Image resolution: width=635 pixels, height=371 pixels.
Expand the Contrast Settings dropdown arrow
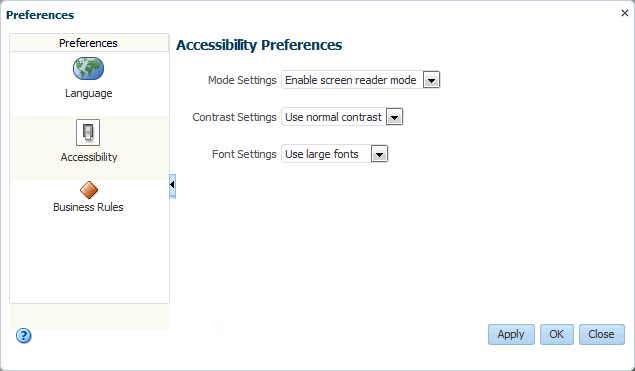(x=394, y=117)
